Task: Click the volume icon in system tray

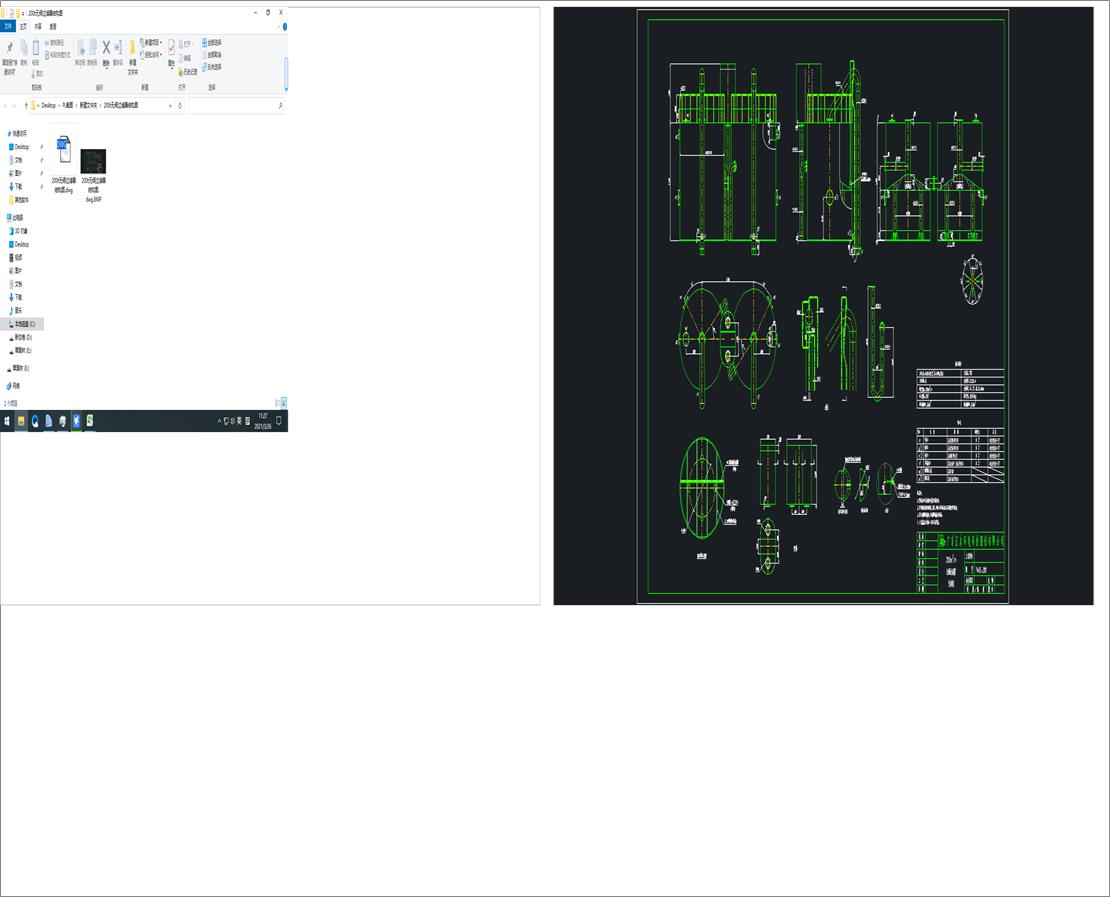Action: [x=232, y=421]
